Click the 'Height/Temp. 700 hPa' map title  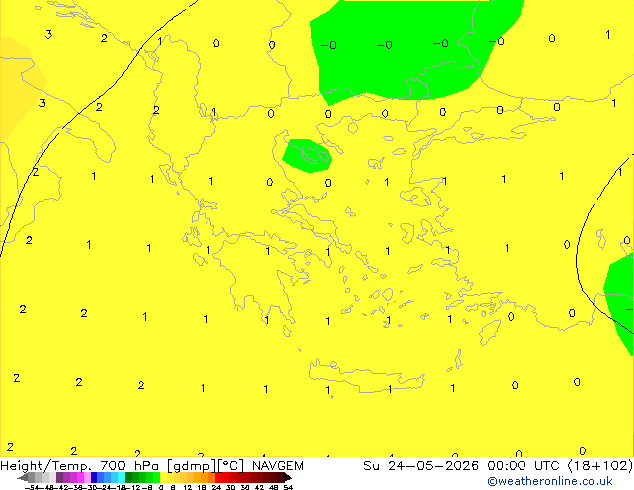coord(80,466)
